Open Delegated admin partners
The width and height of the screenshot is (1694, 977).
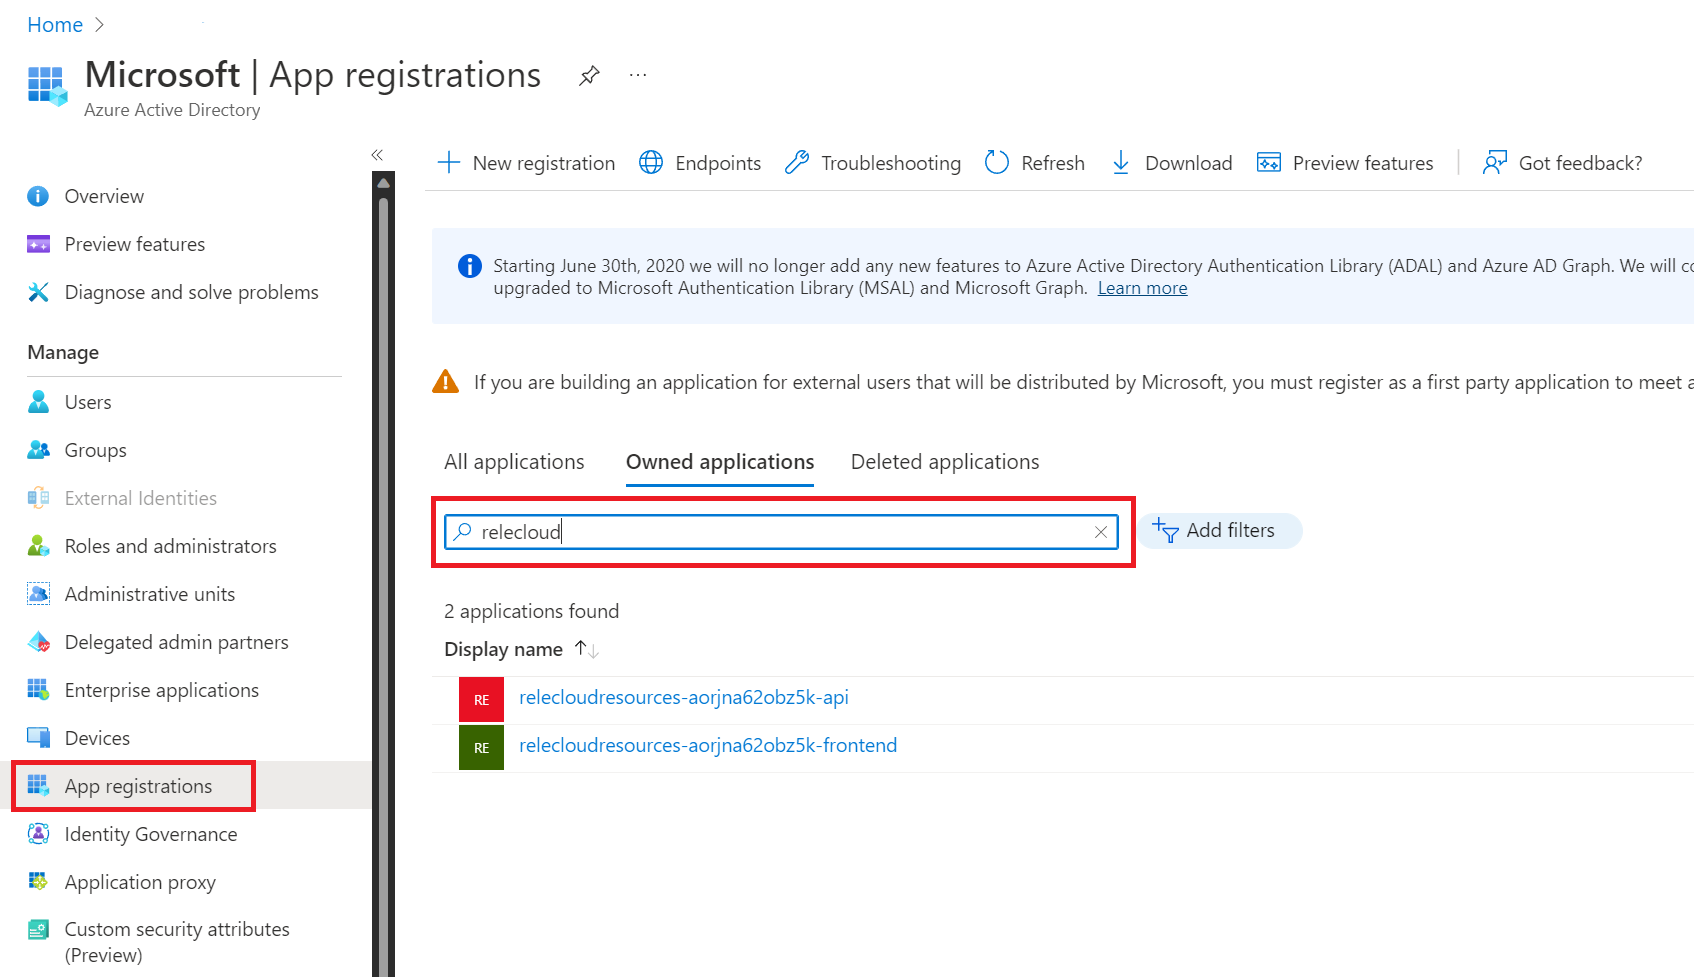pyautogui.click(x=176, y=642)
